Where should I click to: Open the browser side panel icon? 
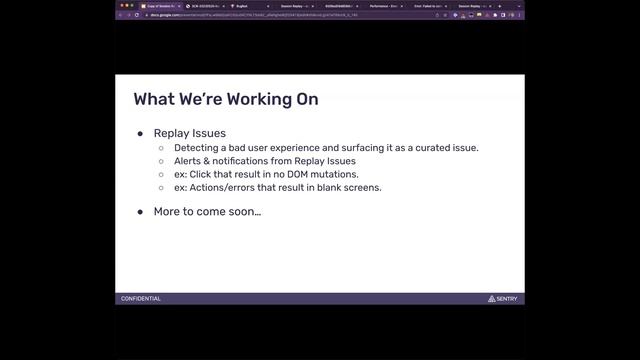tap(503, 15)
